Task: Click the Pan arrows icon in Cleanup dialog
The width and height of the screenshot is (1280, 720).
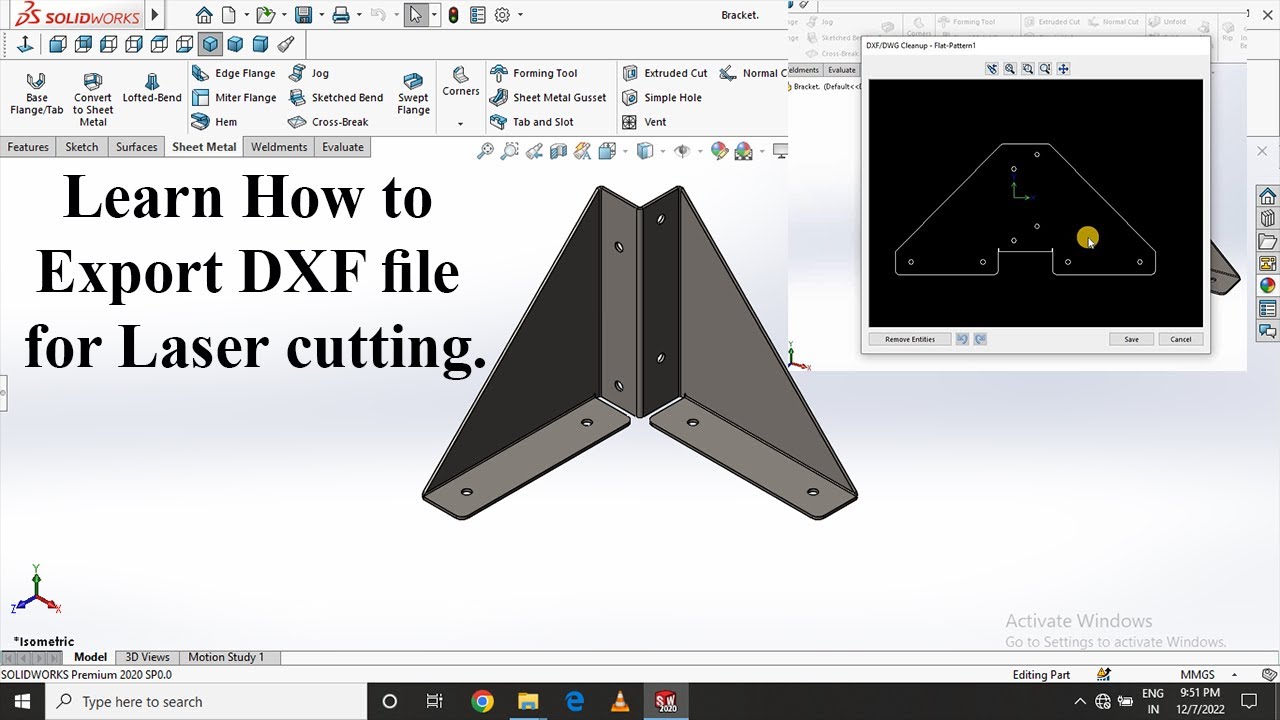Action: click(x=1063, y=69)
